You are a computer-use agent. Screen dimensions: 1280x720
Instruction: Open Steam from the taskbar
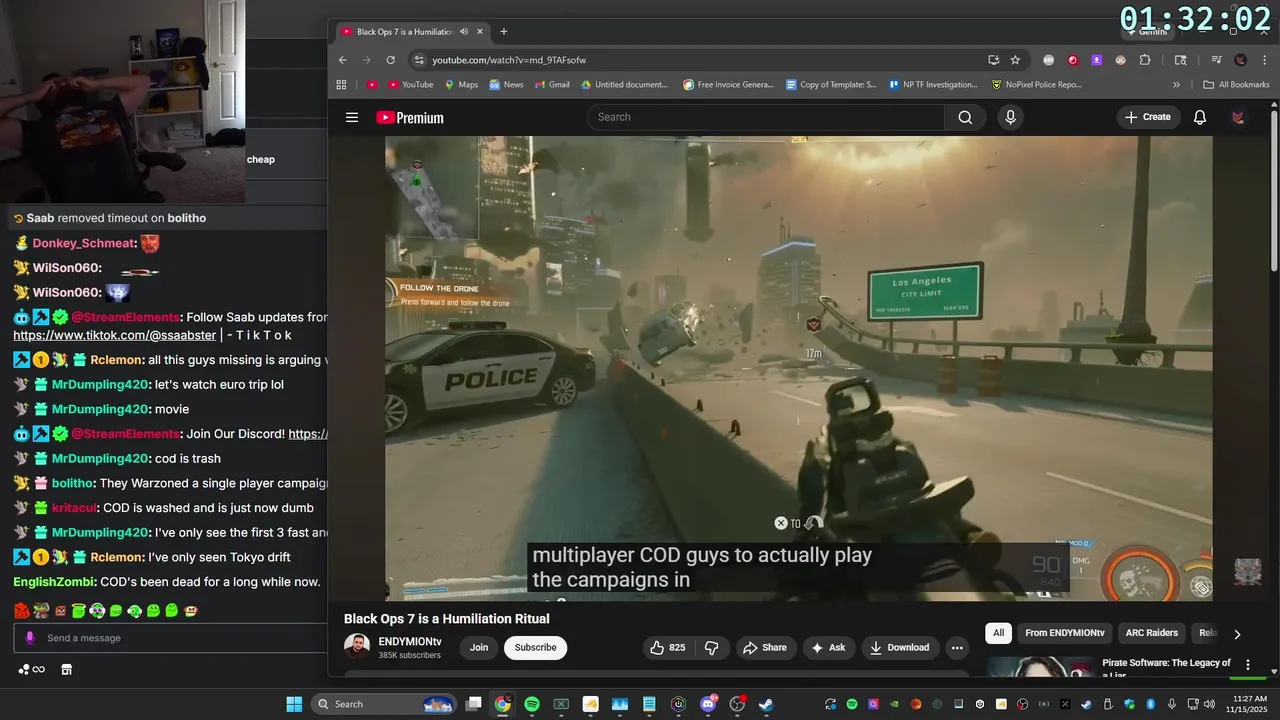767,704
